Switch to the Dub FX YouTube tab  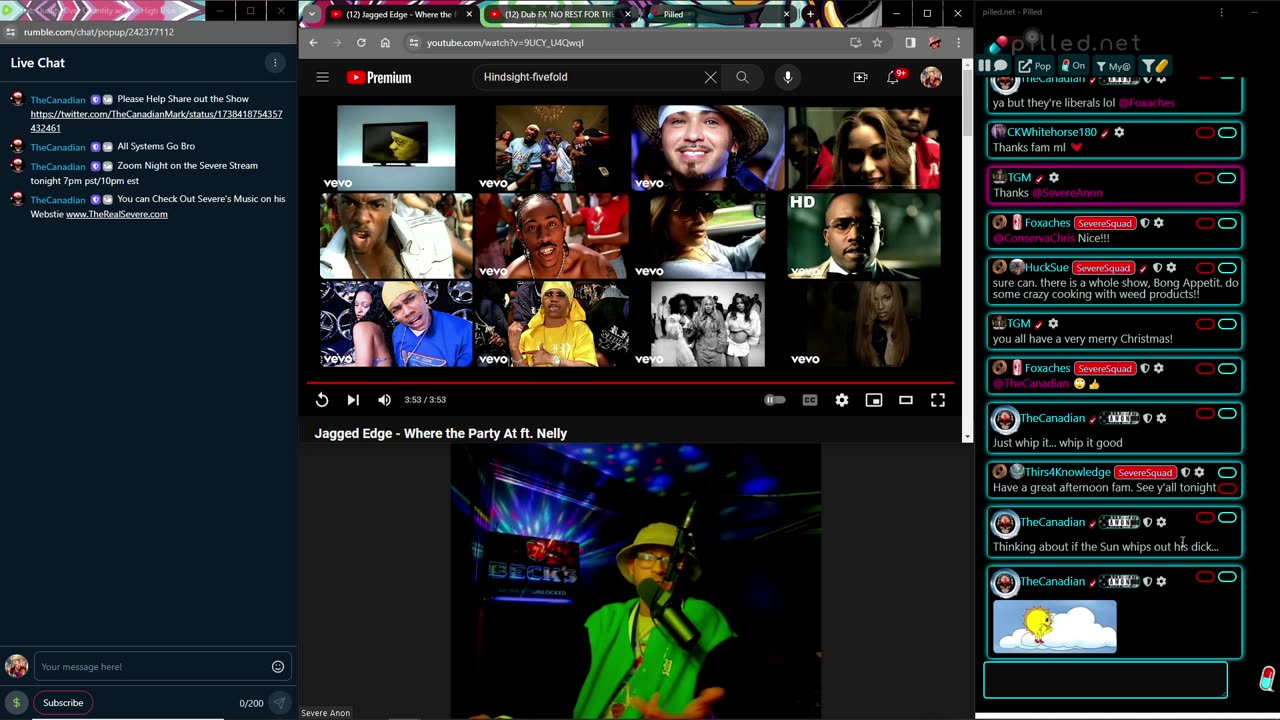560,15
